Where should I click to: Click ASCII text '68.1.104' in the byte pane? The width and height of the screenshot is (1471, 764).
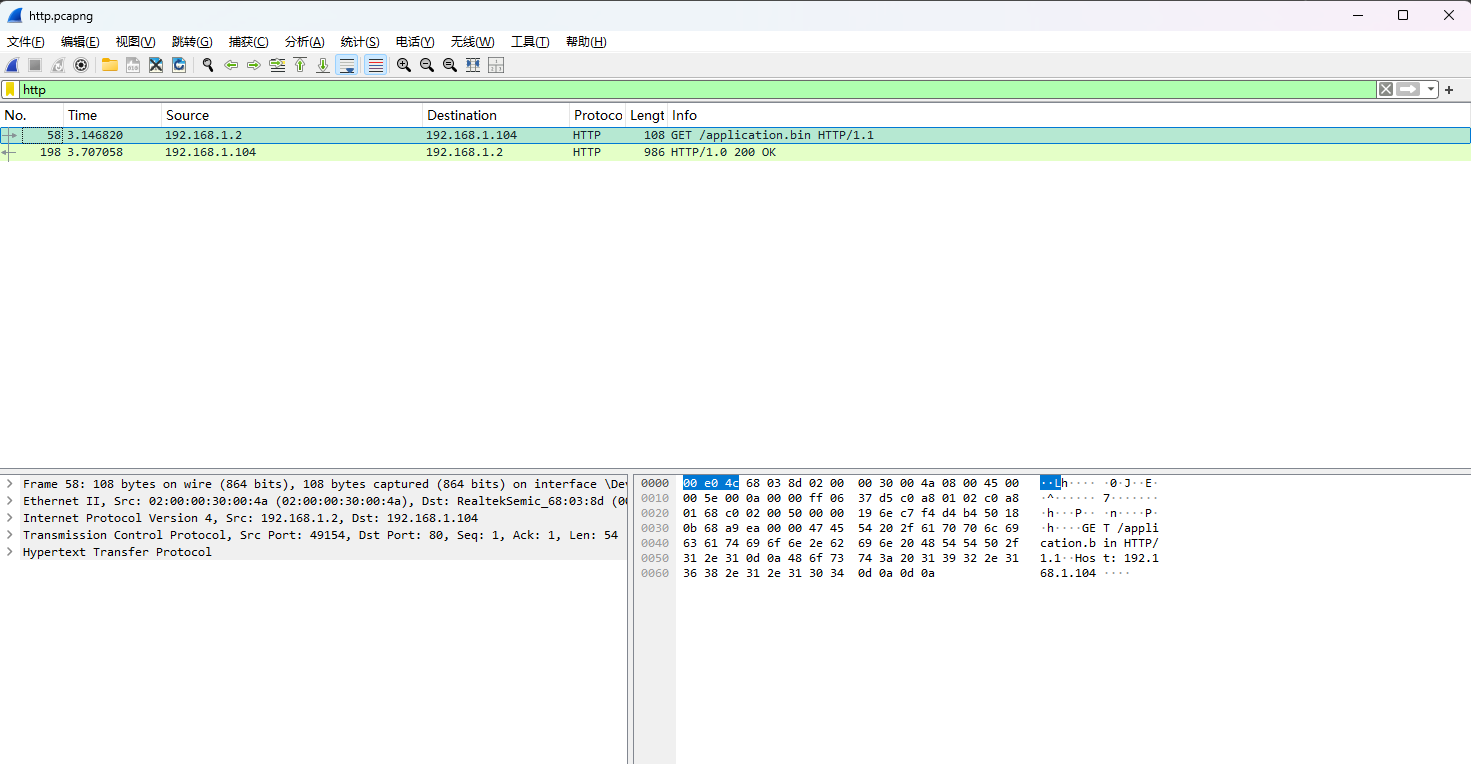click(x=1068, y=573)
